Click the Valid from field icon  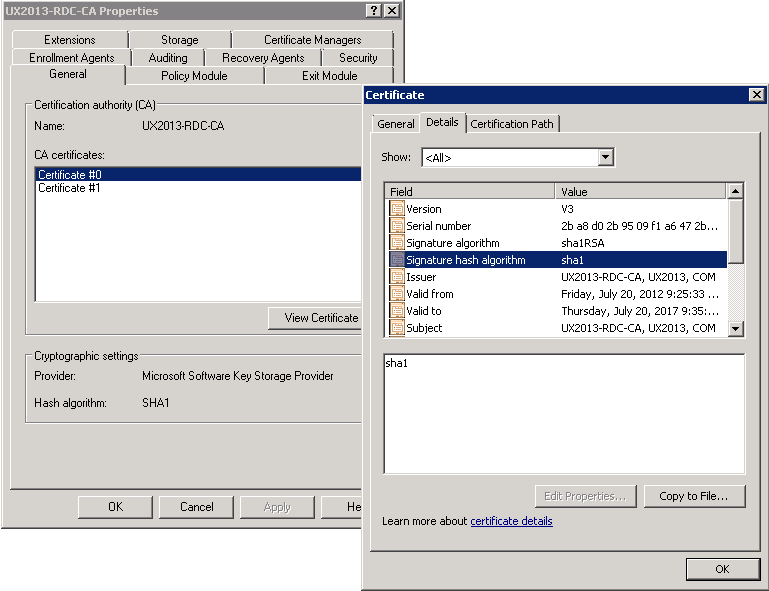397,294
